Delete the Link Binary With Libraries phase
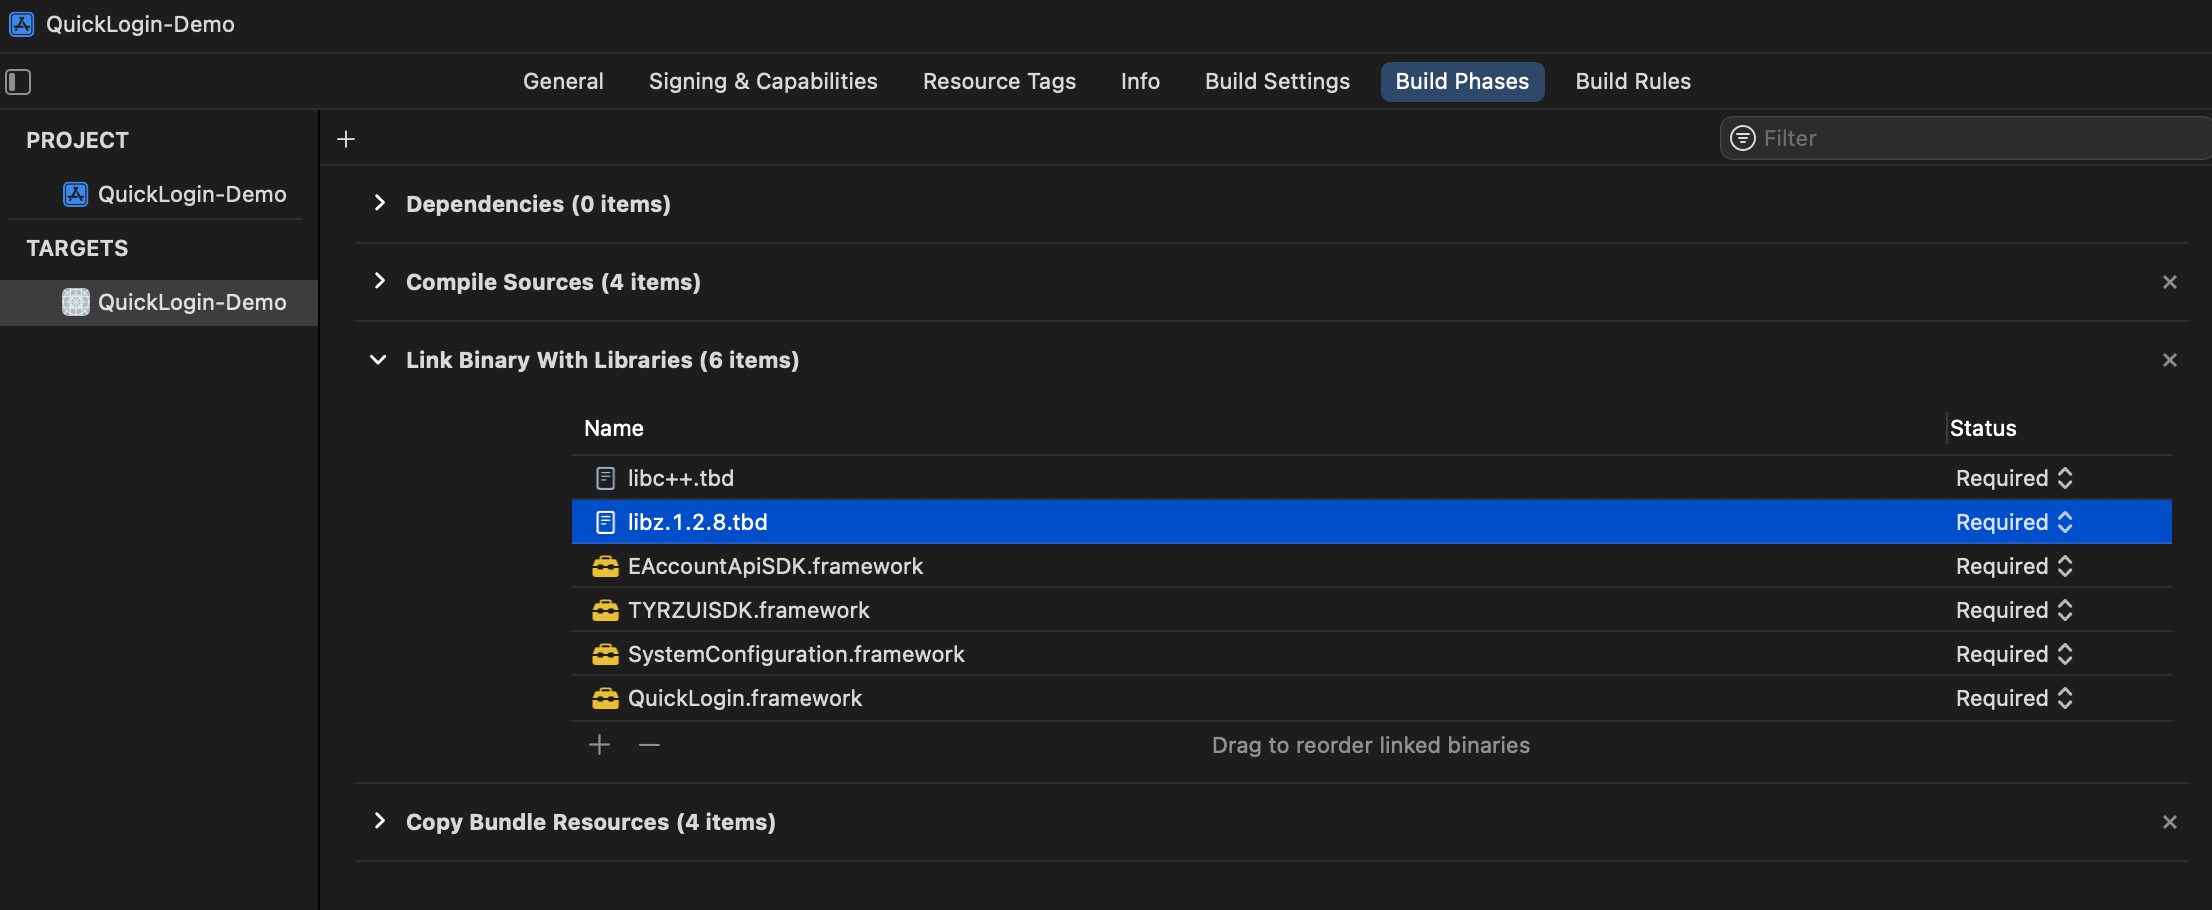2212x910 pixels. pos(2170,360)
